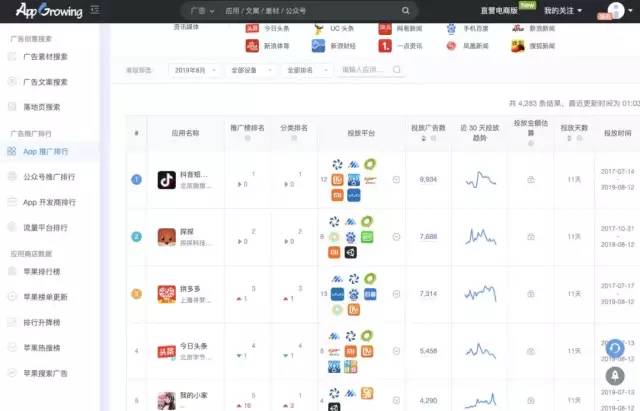The height and width of the screenshot is (411, 640).
Task: Click the Xiaomi platform icon in 抖音 row
Action: pos(337,196)
